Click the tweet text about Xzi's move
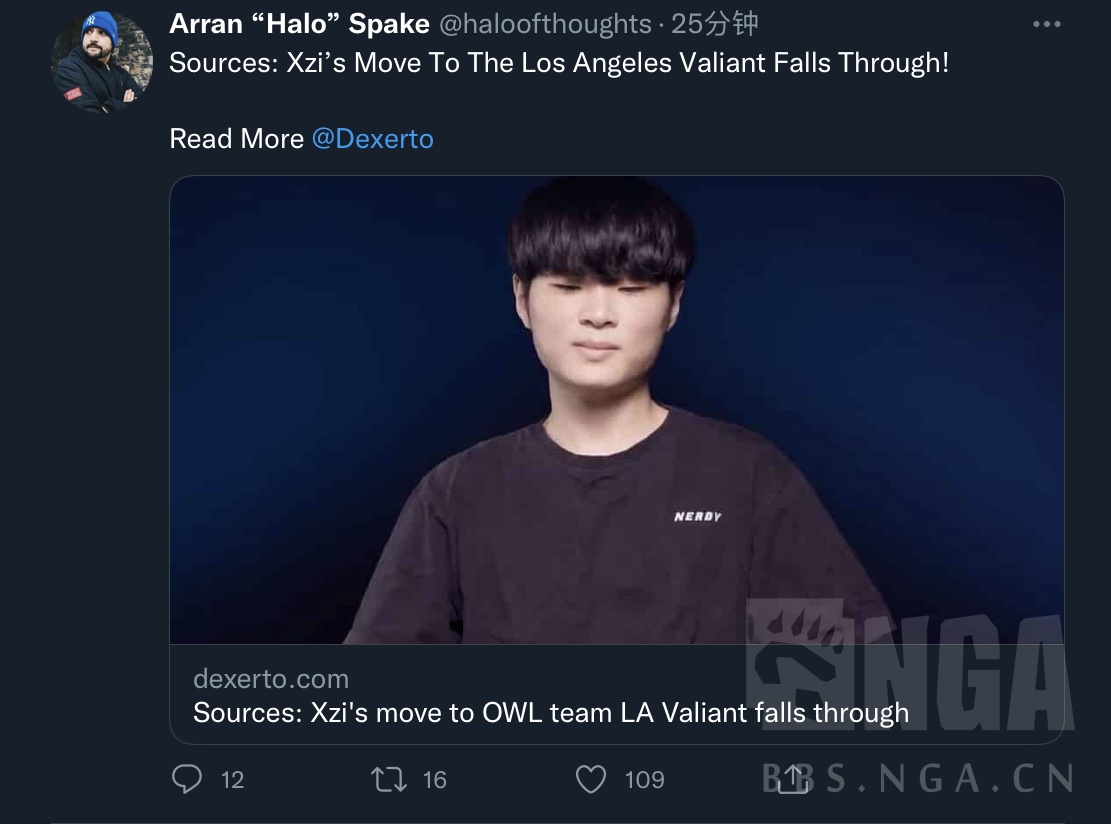Screen dimensions: 1111x824 point(559,63)
